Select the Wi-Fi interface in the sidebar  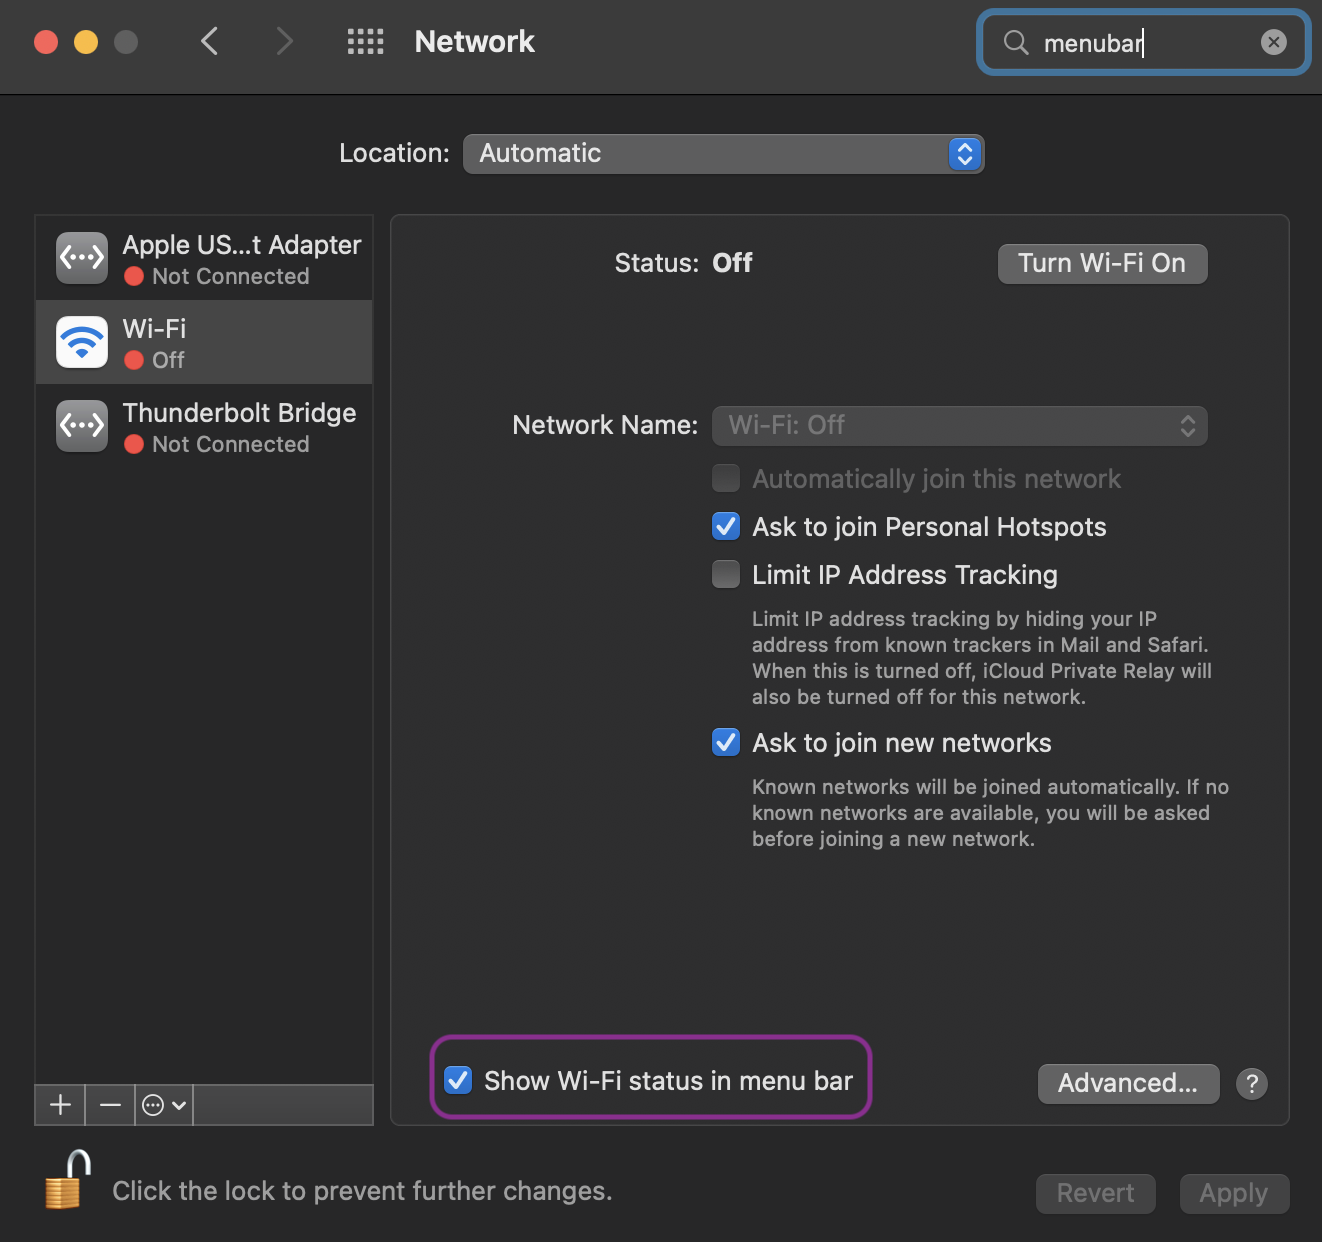[x=203, y=342]
